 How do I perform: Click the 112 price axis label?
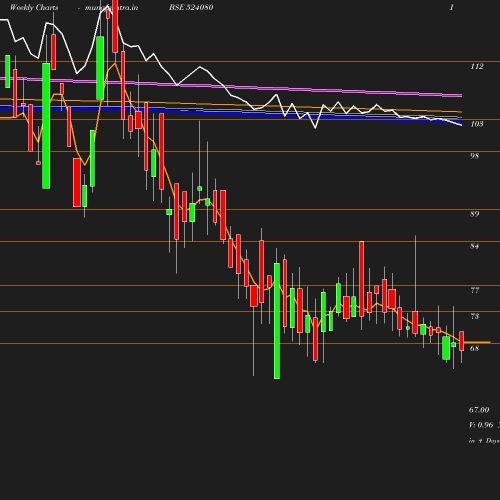[x=477, y=67]
